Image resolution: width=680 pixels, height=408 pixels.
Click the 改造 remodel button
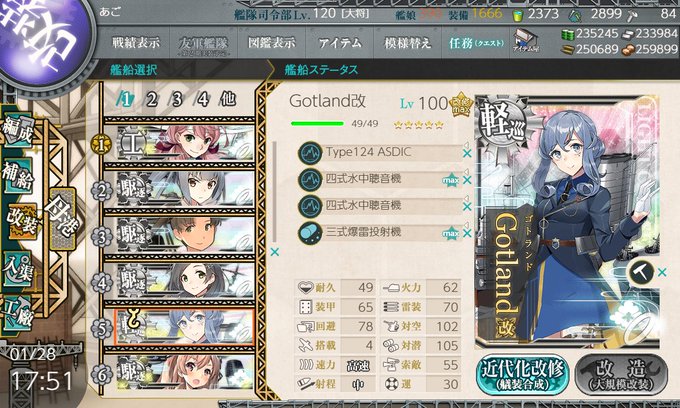click(621, 375)
